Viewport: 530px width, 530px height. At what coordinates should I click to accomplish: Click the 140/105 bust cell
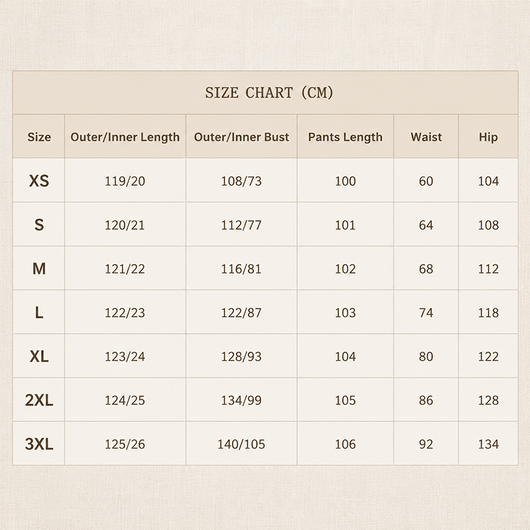(x=241, y=444)
